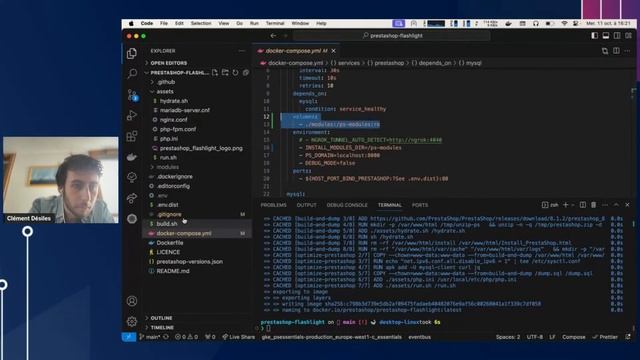Open the Docker view in activity bar
The width and height of the screenshot is (640, 360).
(x=132, y=157)
